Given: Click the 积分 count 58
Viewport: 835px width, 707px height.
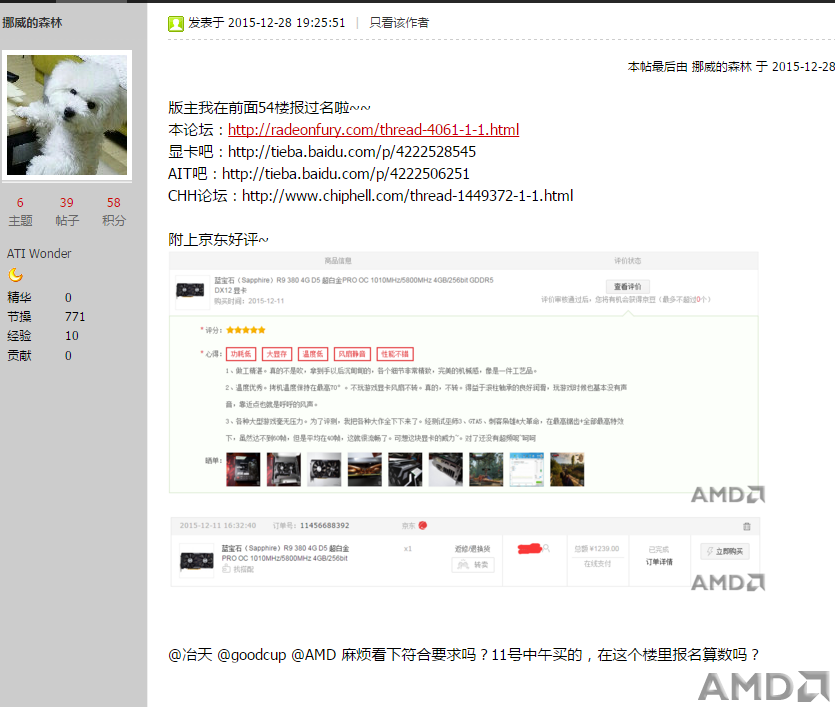Looking at the screenshot, I should point(113,202).
